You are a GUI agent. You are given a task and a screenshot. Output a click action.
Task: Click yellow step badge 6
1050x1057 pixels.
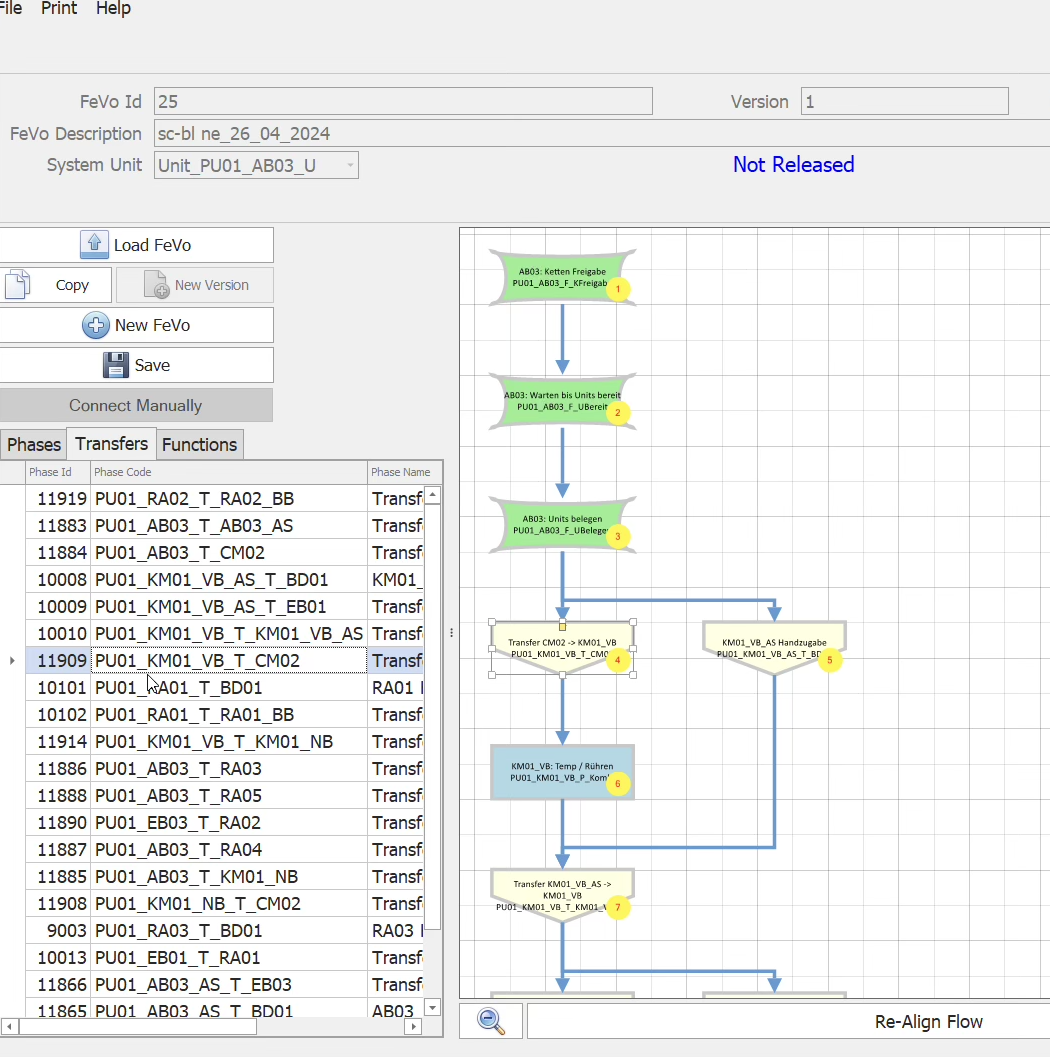coord(618,783)
